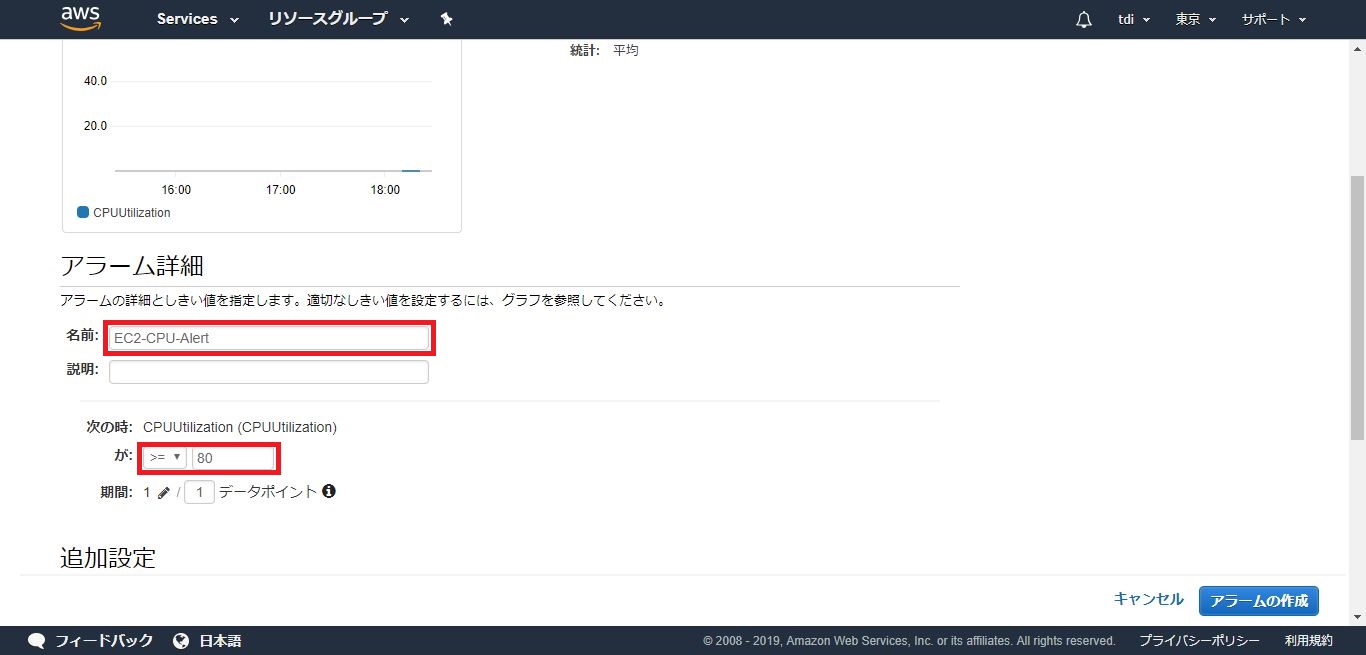Open the 東京 region selector

1195,20
